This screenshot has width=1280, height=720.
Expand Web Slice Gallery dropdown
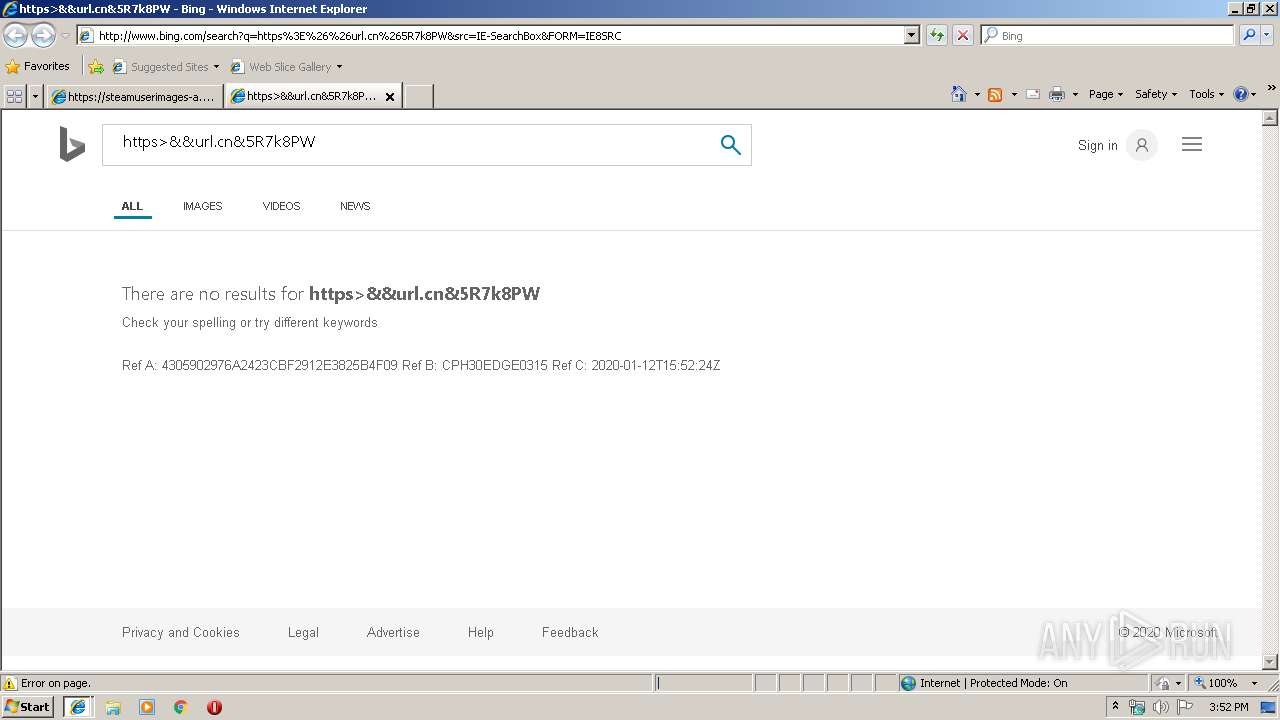pyautogui.click(x=339, y=67)
